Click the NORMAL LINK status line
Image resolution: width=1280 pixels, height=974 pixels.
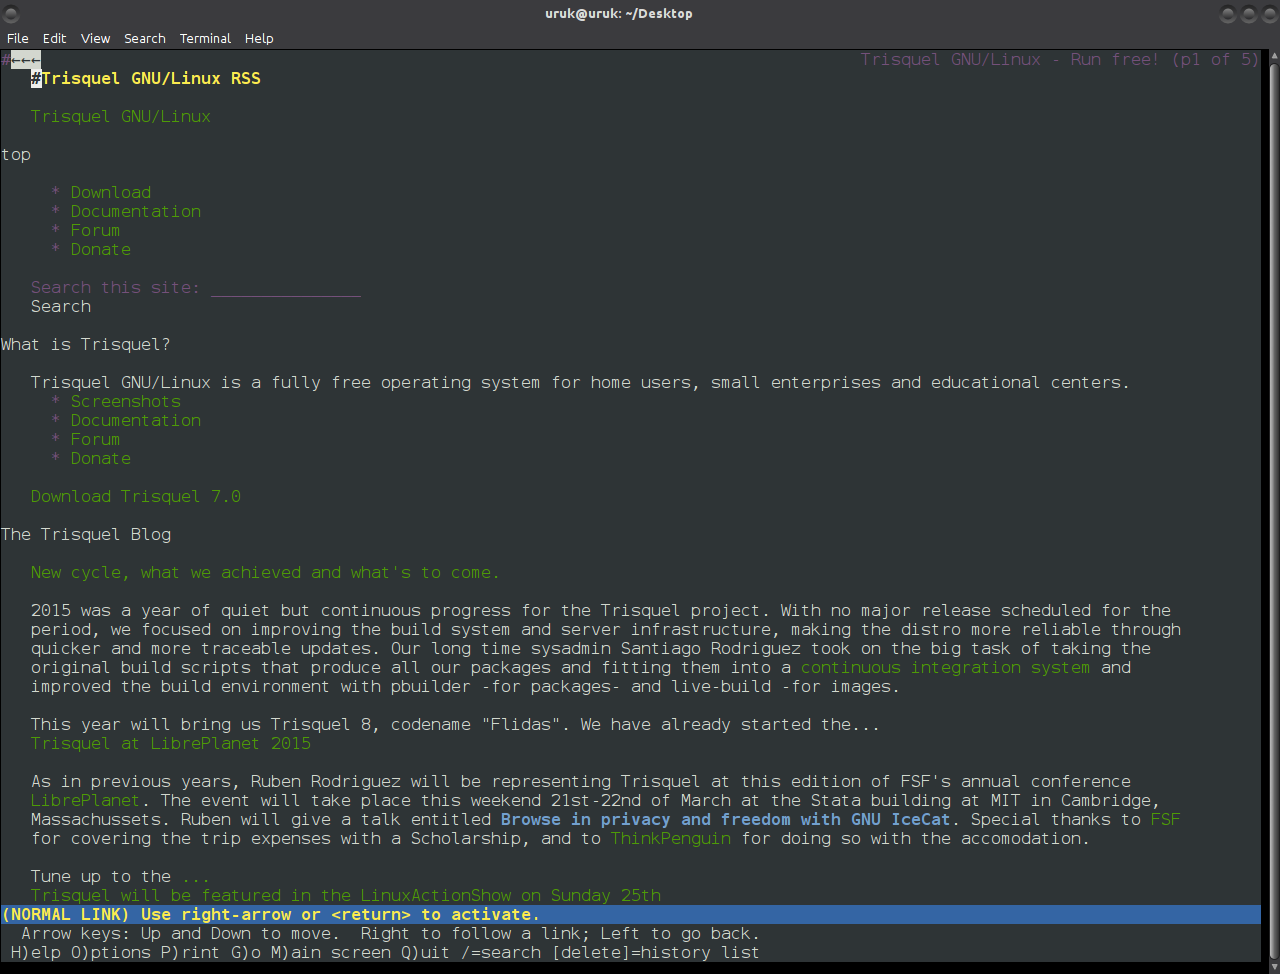(x=630, y=914)
